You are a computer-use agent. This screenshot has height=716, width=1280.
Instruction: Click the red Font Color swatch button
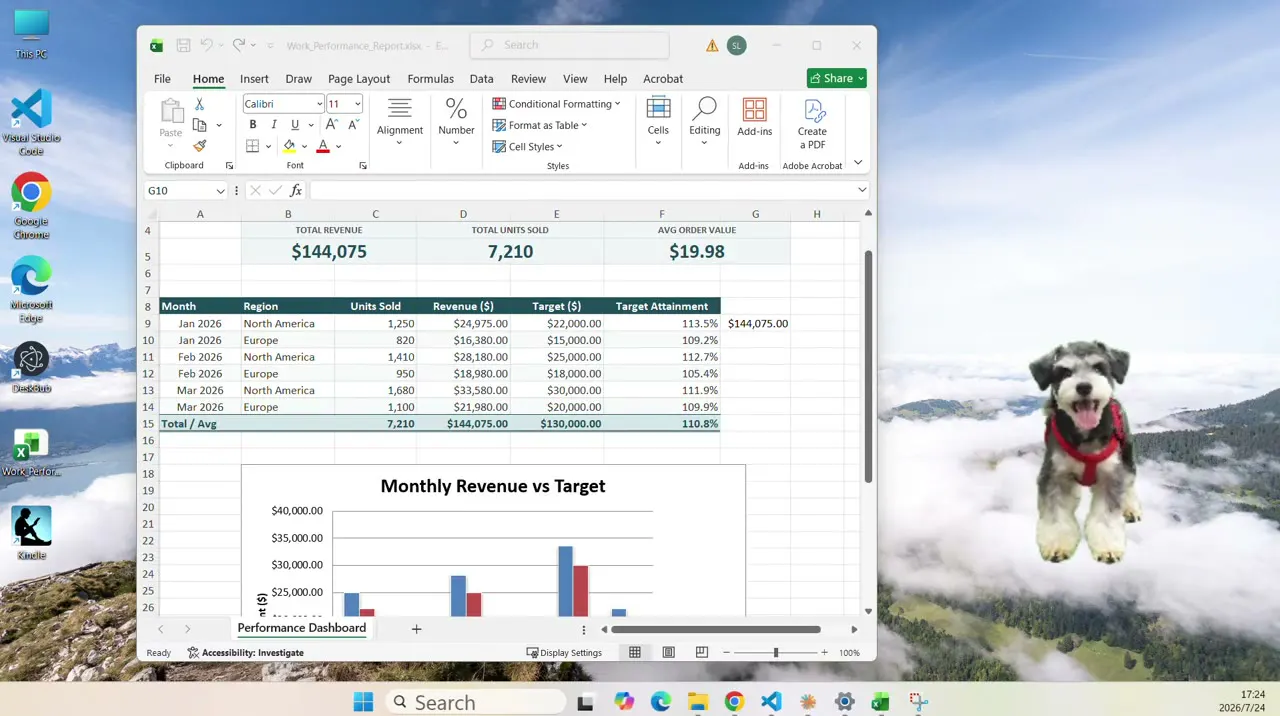coord(323,146)
